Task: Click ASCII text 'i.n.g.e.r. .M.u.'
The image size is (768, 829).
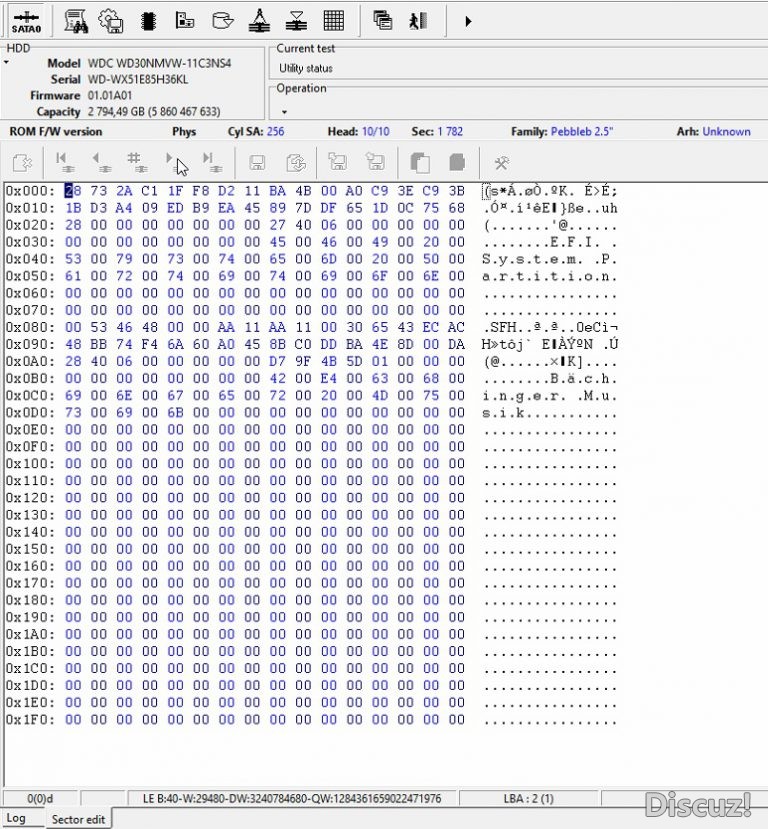Action: 549,395
